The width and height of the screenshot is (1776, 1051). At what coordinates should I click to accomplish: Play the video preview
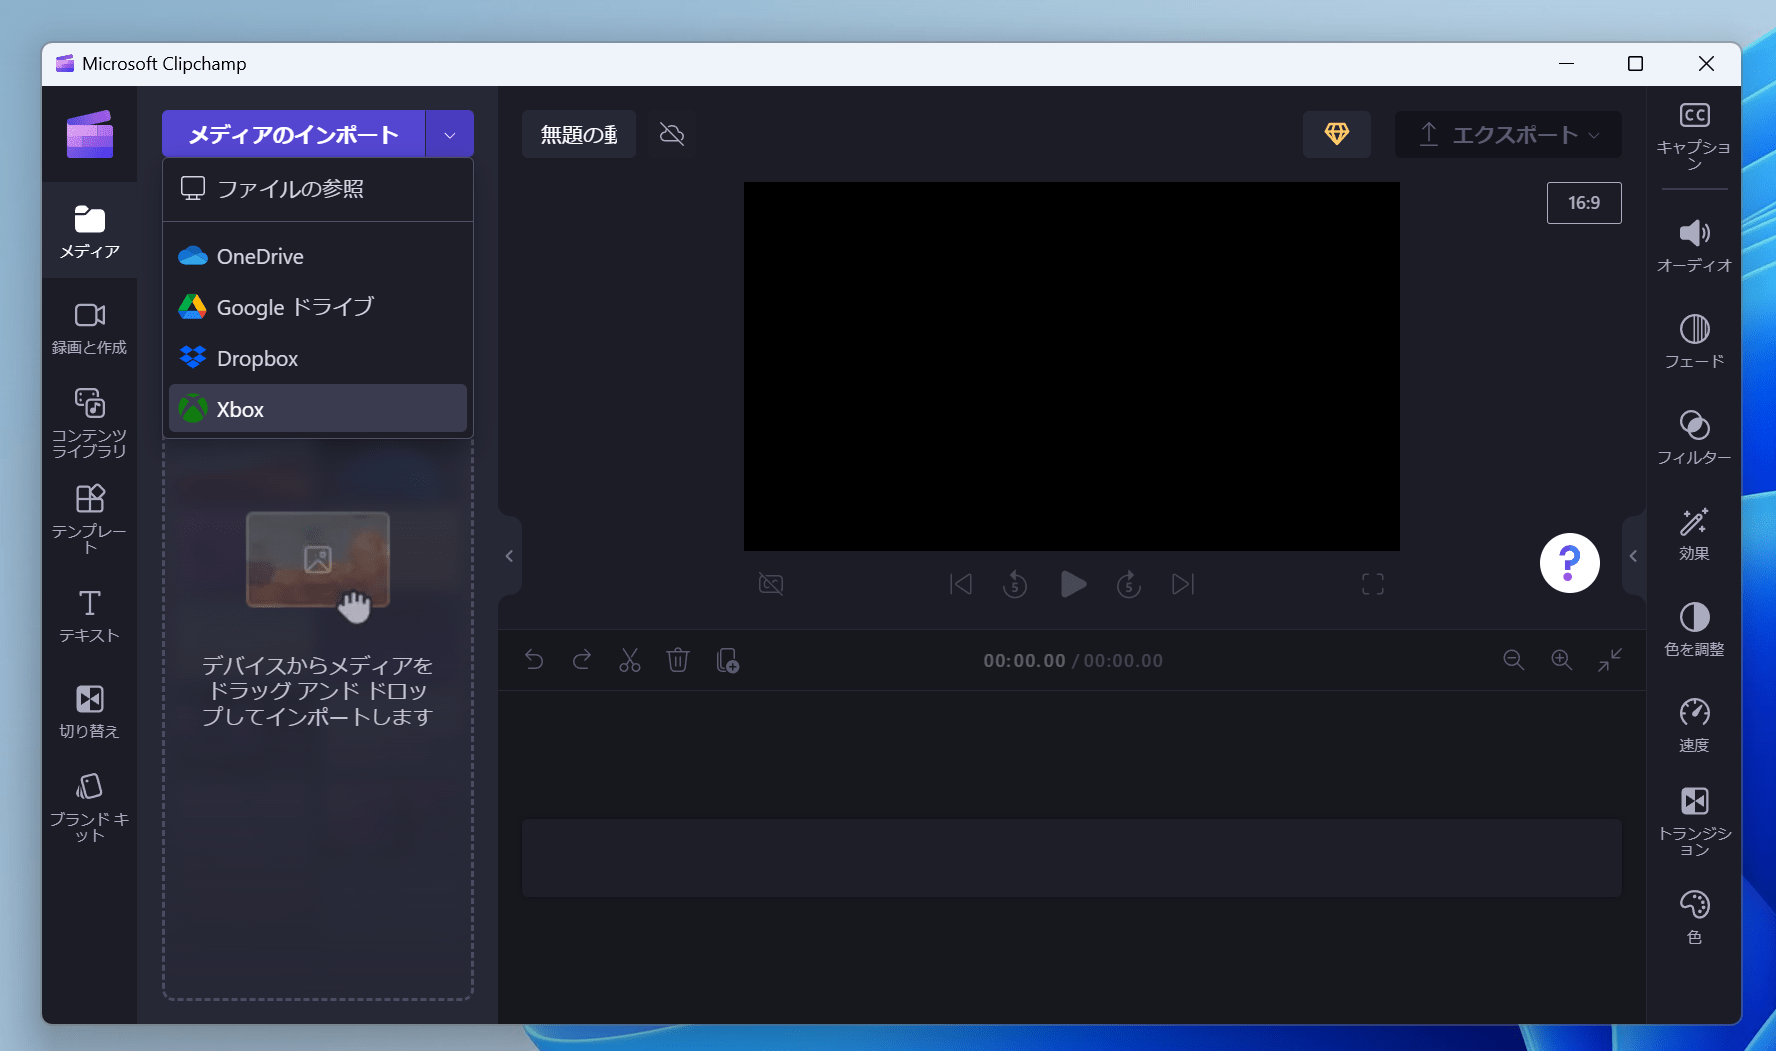pos(1072,584)
